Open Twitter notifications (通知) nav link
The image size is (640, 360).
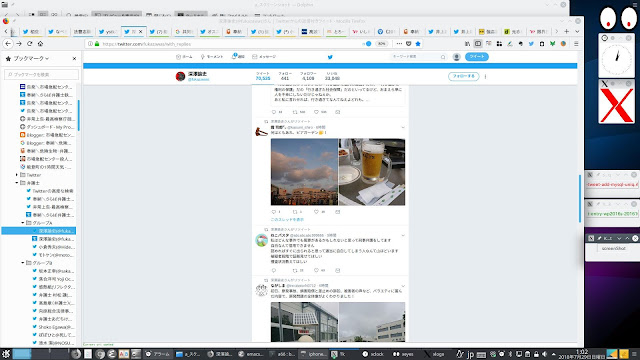(238, 57)
